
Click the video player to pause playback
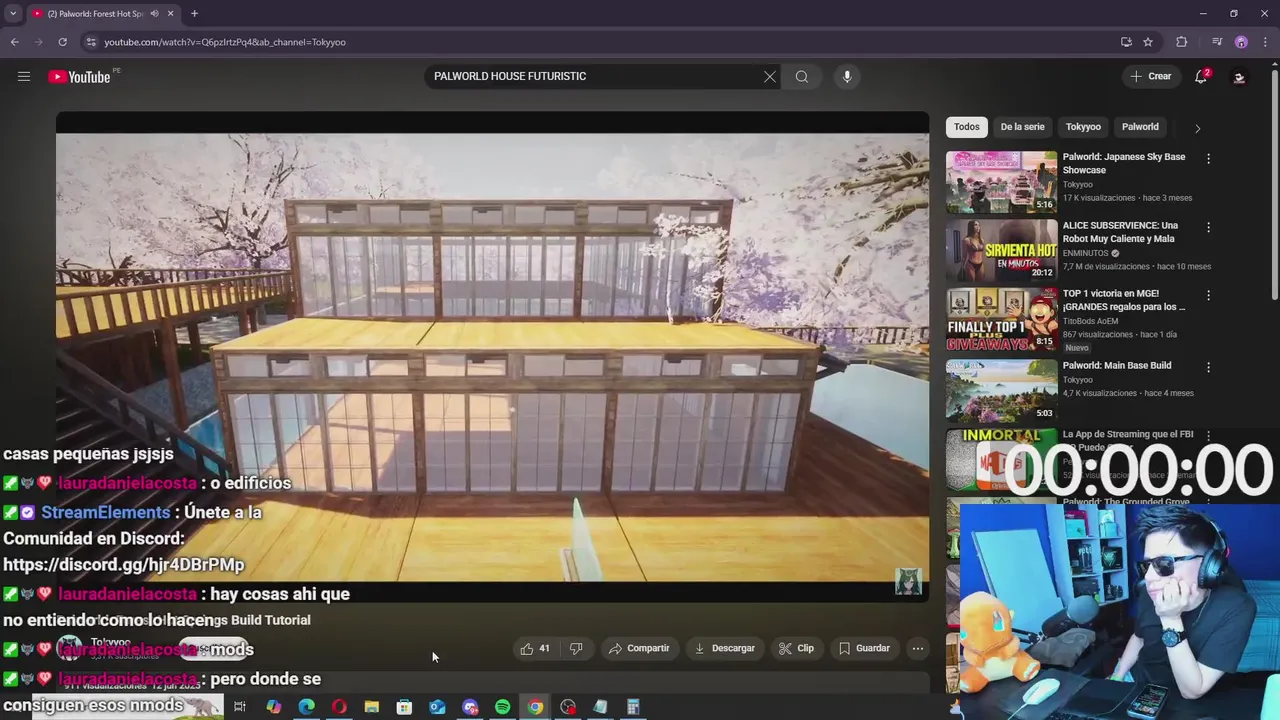click(492, 357)
